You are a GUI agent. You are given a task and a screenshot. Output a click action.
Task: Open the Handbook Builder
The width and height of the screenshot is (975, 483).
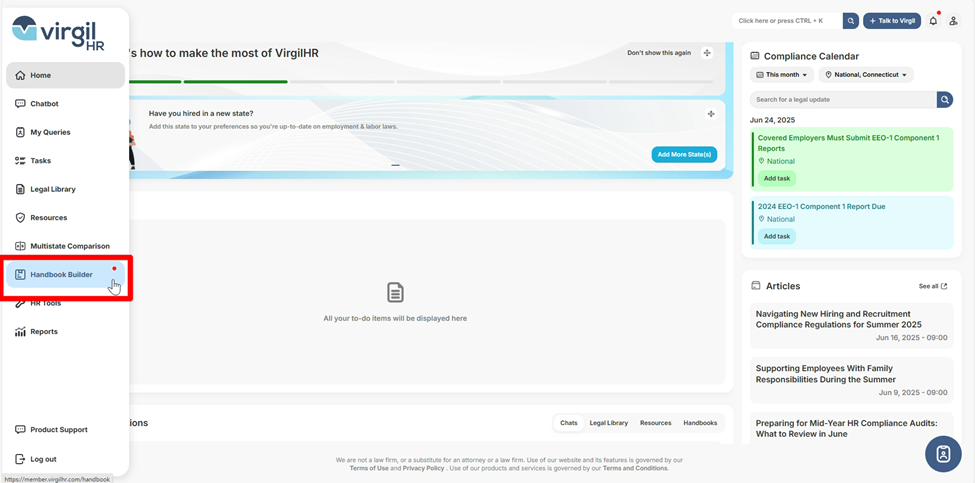(65, 275)
